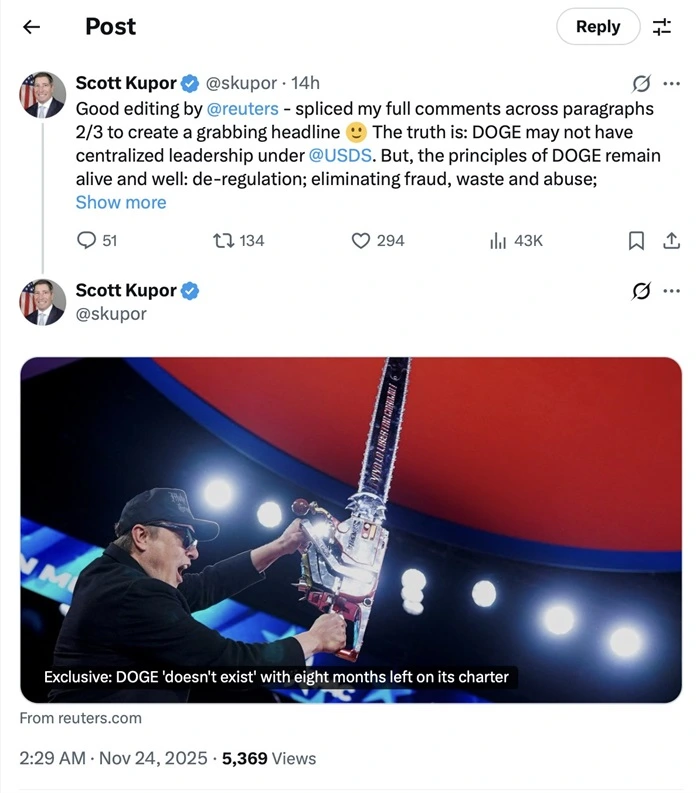The height and width of the screenshot is (793, 700).
Task: Open more options on first post
Action: tap(671, 83)
